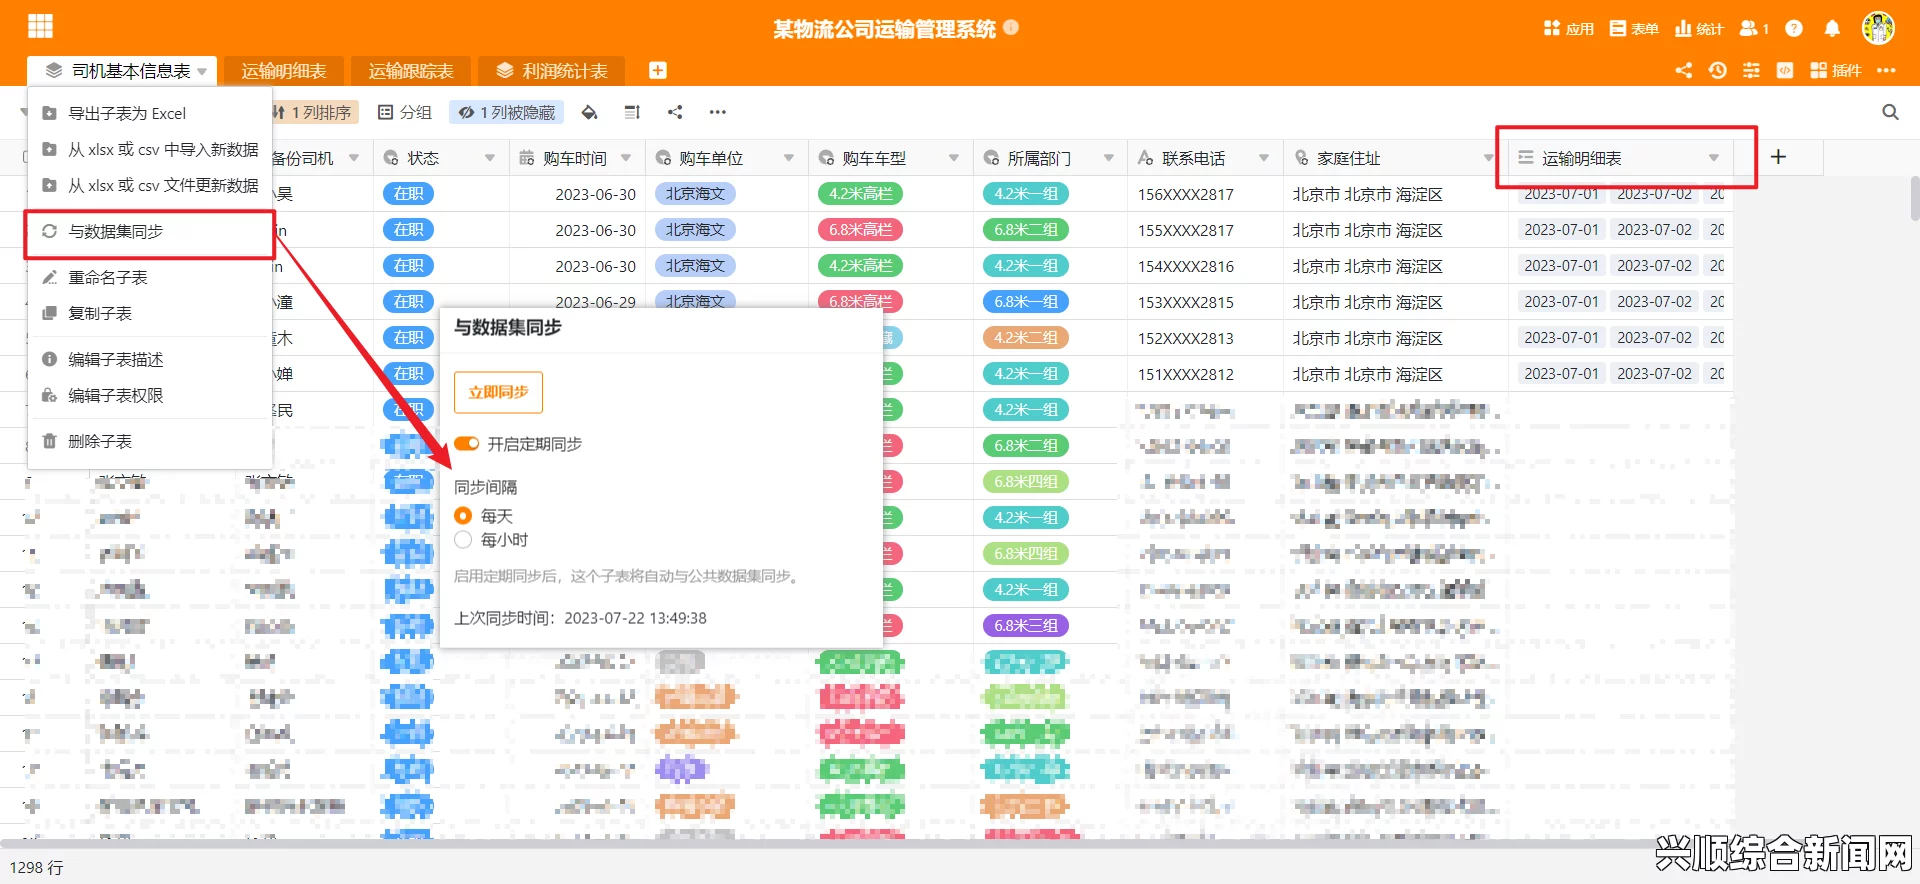Open the more options dots in orange bar
Image resolution: width=1920 pixels, height=884 pixels.
tap(1886, 70)
